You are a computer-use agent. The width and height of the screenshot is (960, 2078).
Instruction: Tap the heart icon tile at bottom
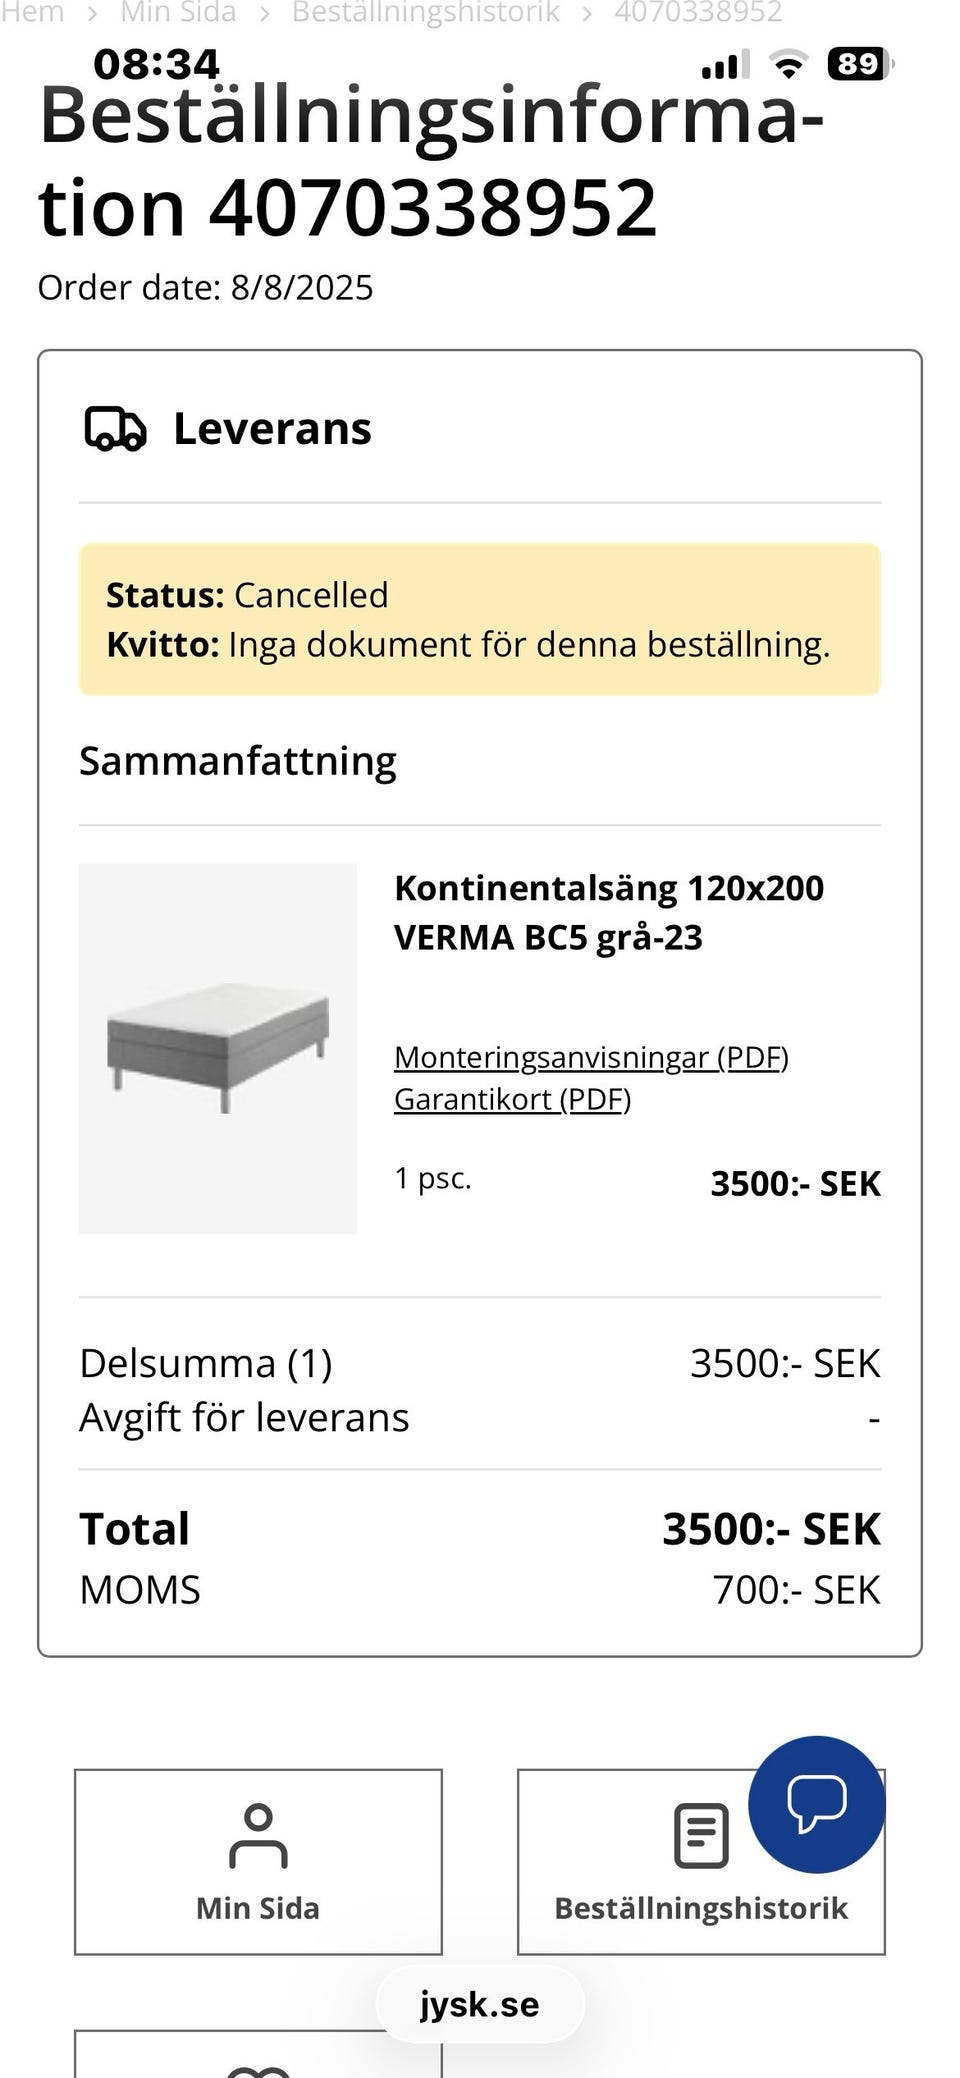258,2054
